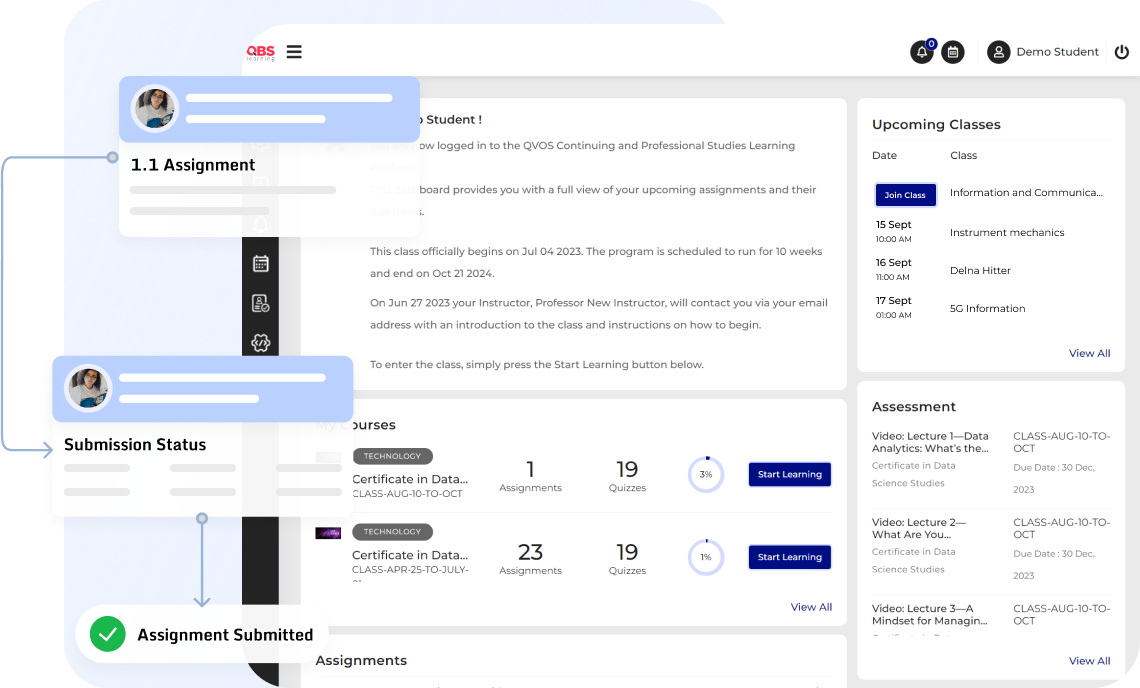Open the Lecture 1 Data Analytics assessment
1140x688 pixels.
pyautogui.click(x=930, y=442)
